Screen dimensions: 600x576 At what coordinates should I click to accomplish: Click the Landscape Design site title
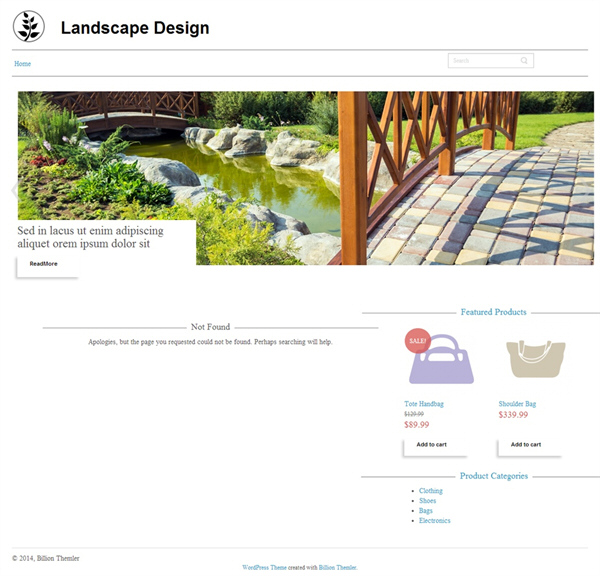(x=135, y=28)
